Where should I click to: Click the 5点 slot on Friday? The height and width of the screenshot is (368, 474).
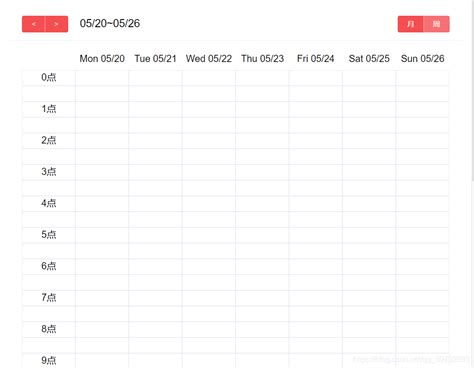pyautogui.click(x=315, y=235)
